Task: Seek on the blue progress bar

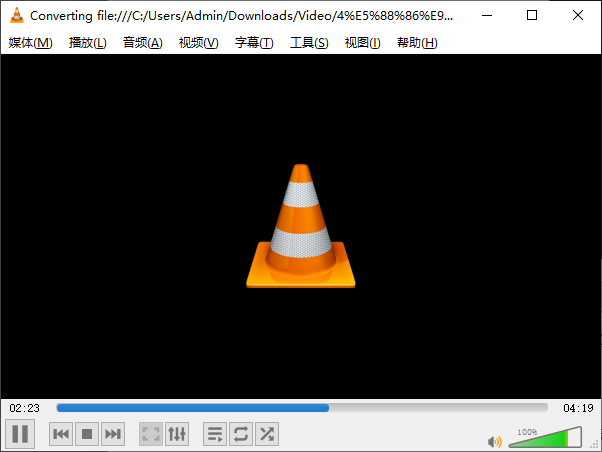Action: (302, 408)
